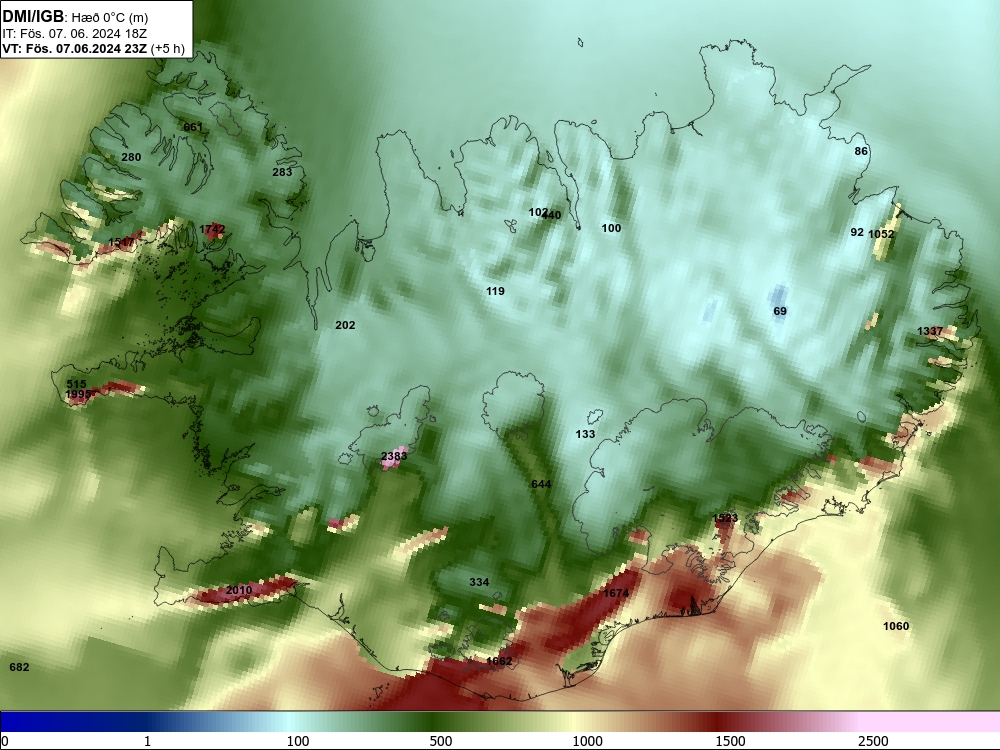The image size is (1000, 750).
Task: Click the 1500 label on the color scale
Action: tap(730, 741)
